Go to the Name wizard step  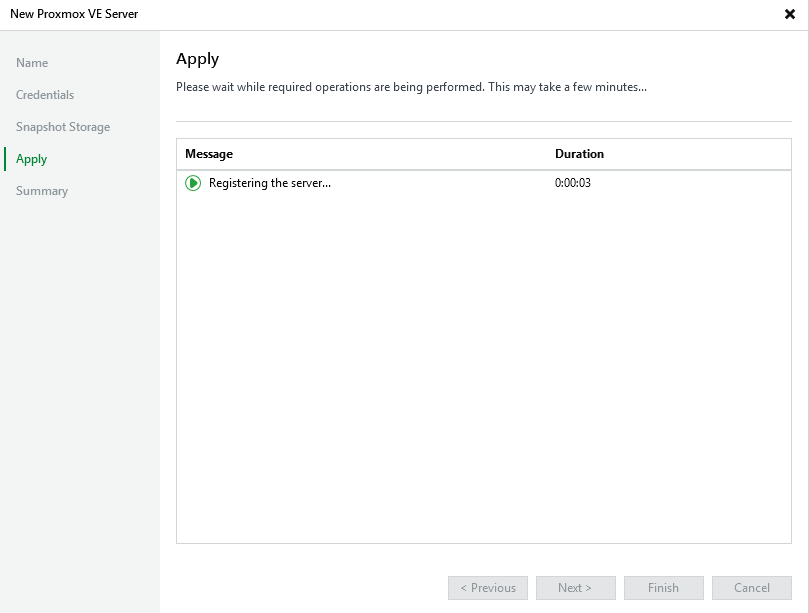tap(32, 63)
